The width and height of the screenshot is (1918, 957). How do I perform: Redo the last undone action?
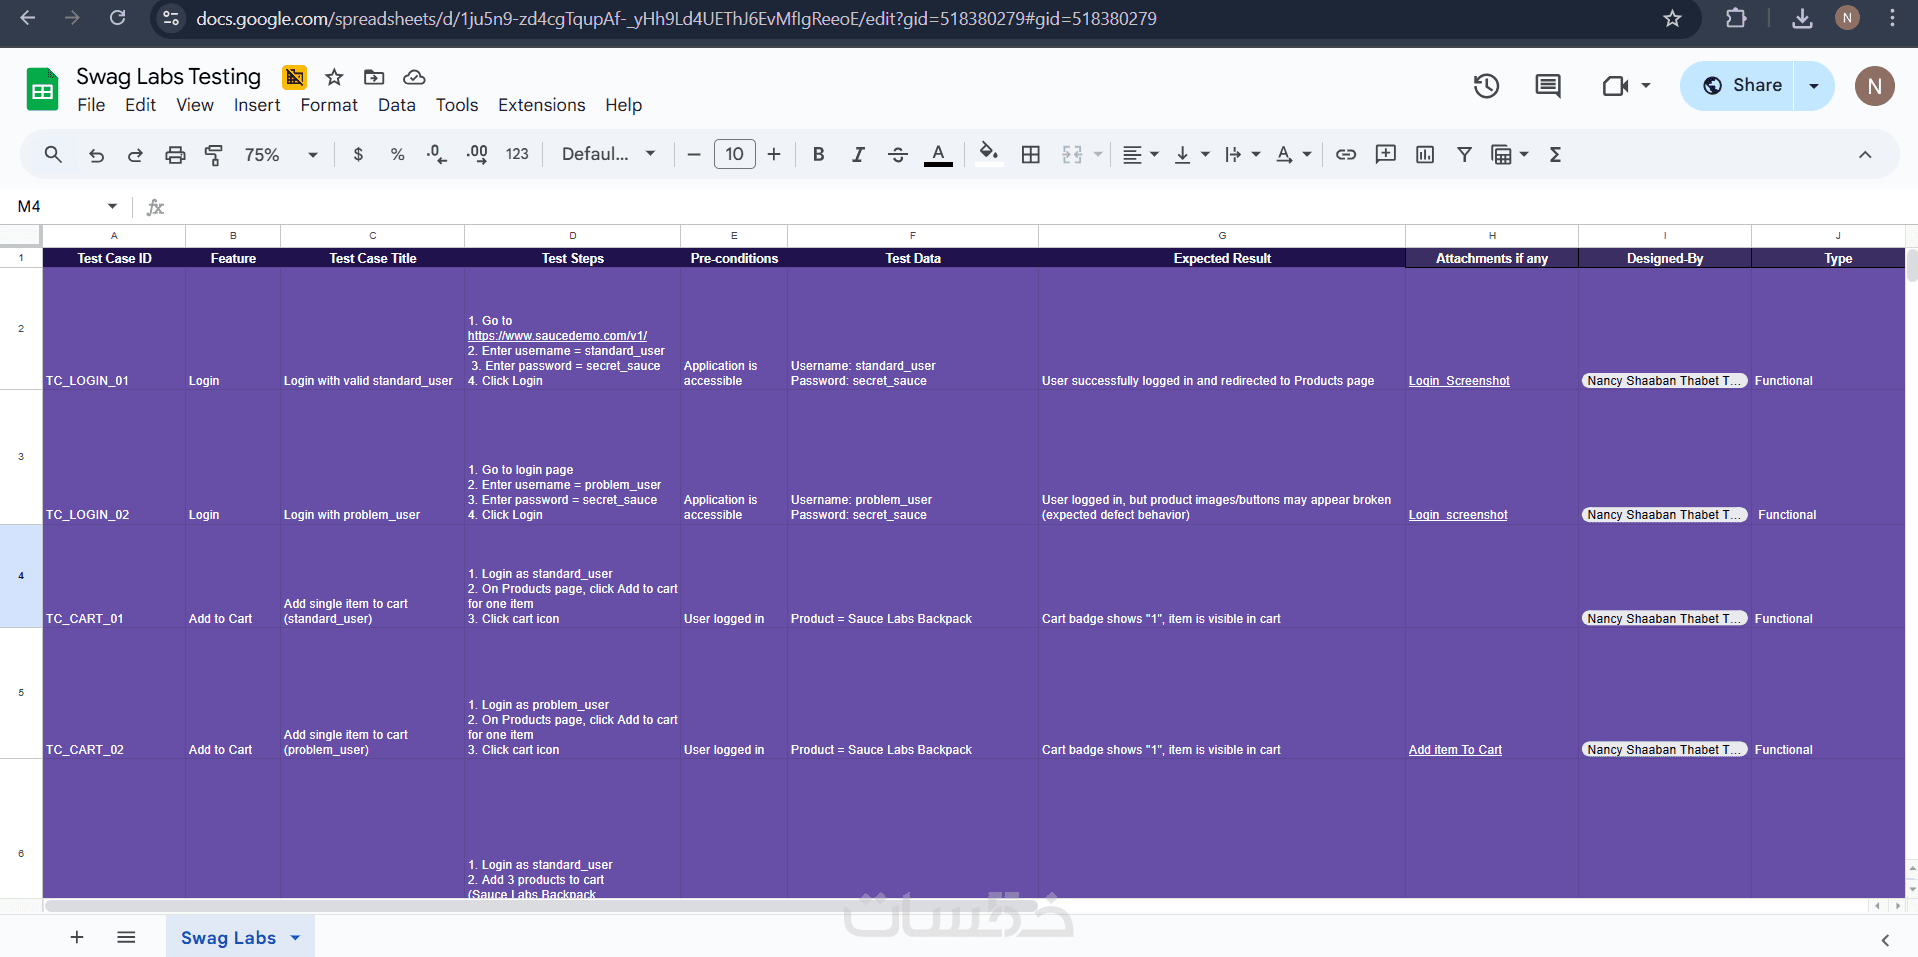(135, 154)
